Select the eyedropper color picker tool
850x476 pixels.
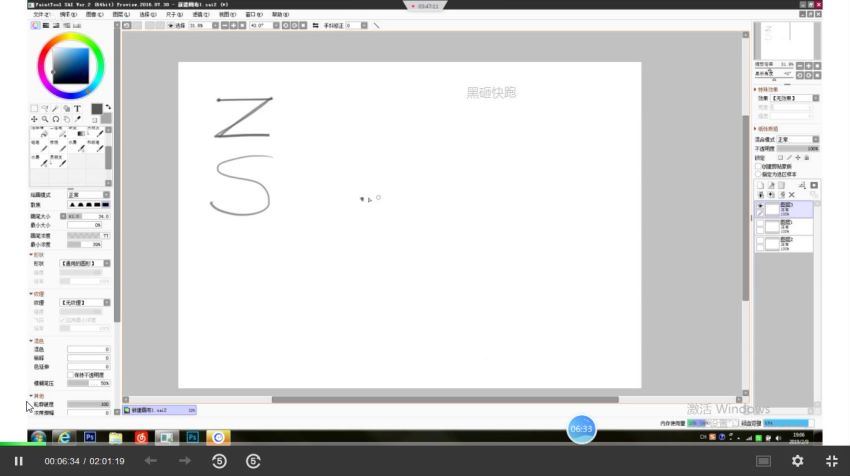(x=78, y=119)
